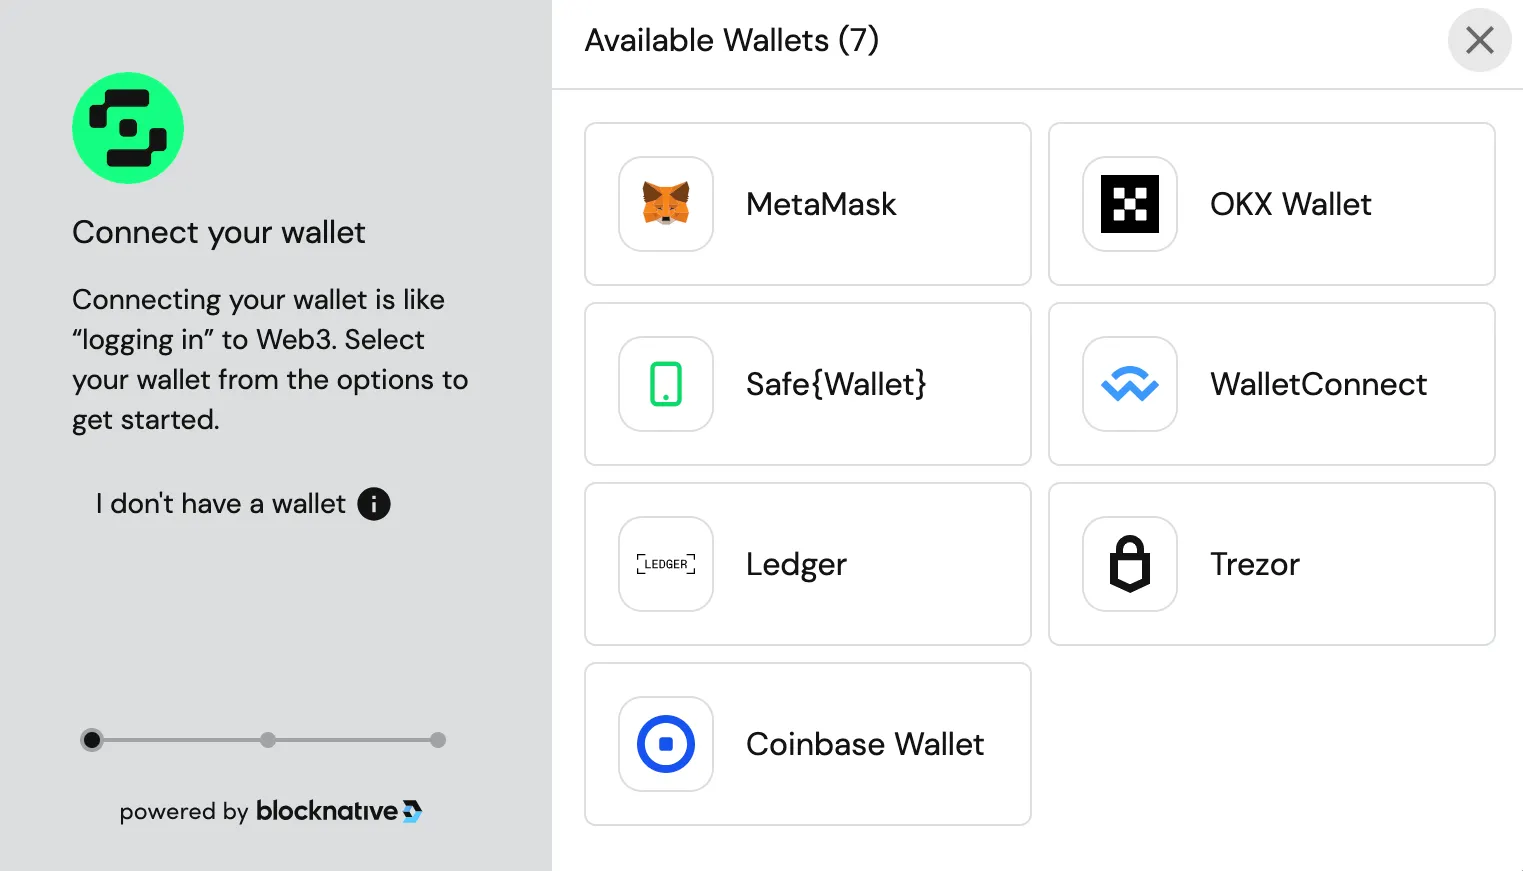Open the "I don't have a wallet" link
This screenshot has height=871, width=1523.
point(220,504)
